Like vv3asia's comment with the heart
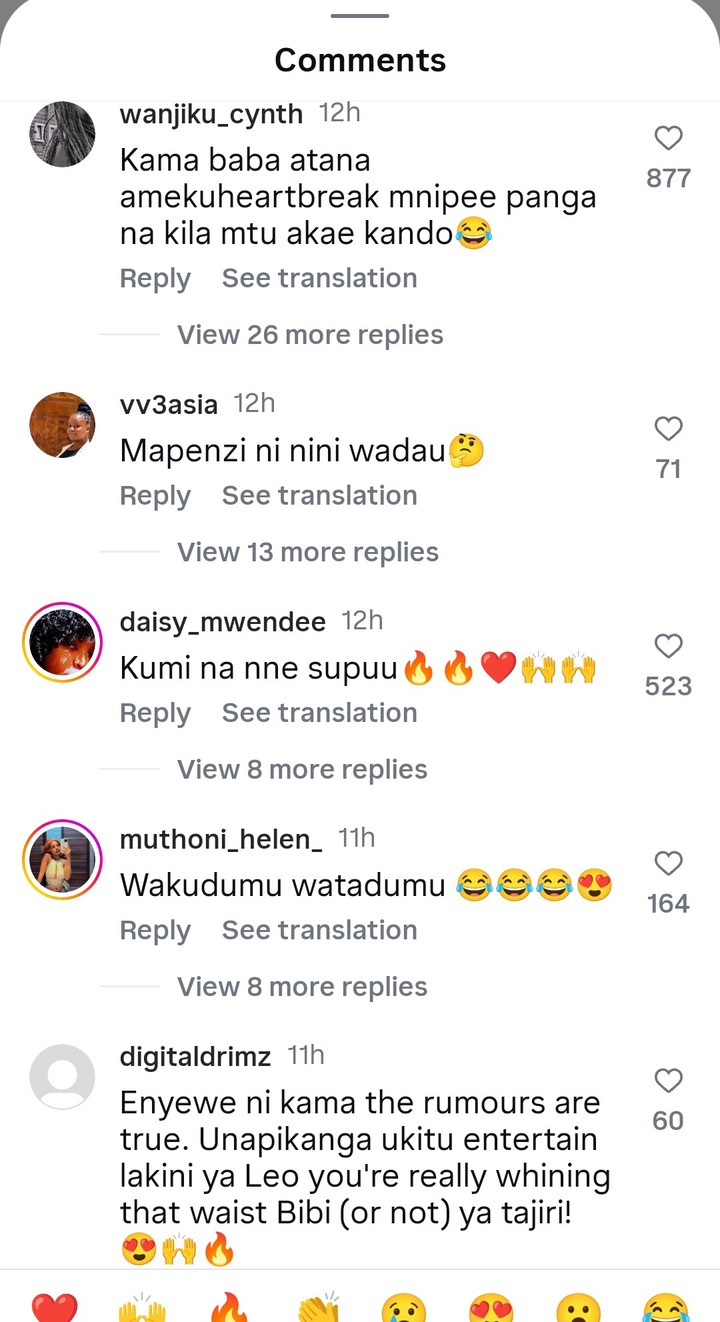 [x=668, y=429]
